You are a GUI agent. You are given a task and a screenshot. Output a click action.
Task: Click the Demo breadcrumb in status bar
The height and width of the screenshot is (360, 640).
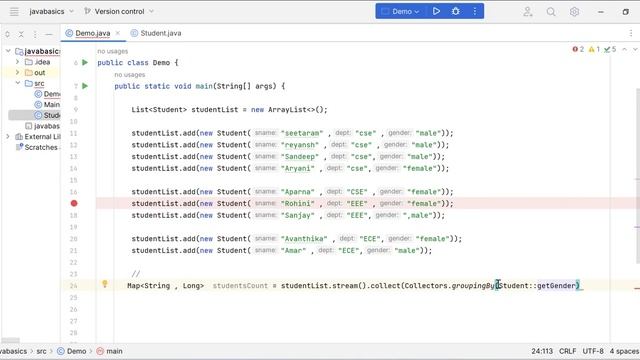(72, 351)
